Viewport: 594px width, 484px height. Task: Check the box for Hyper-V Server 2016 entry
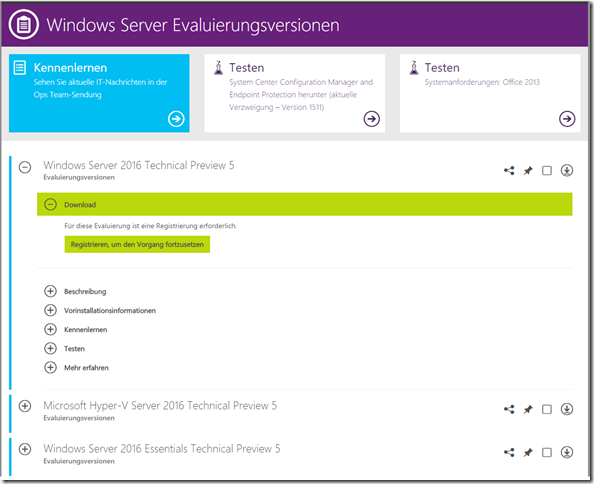pos(547,409)
